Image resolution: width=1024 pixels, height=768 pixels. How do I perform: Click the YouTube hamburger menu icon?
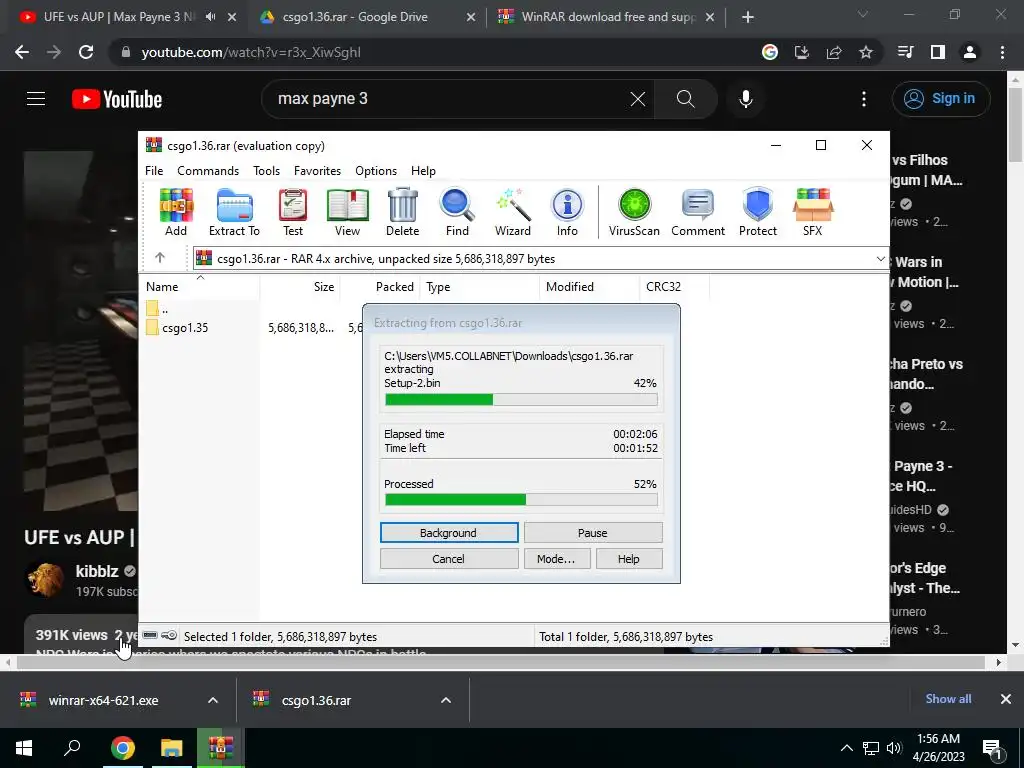[36, 99]
